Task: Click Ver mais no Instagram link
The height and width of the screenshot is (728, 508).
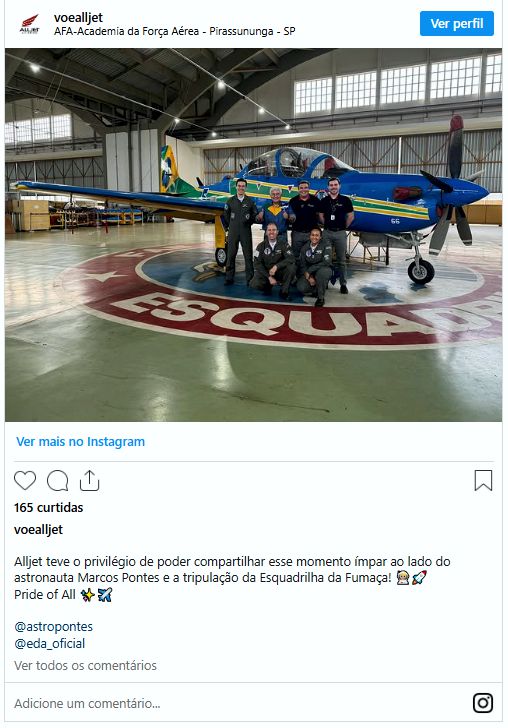Action: [x=80, y=442]
